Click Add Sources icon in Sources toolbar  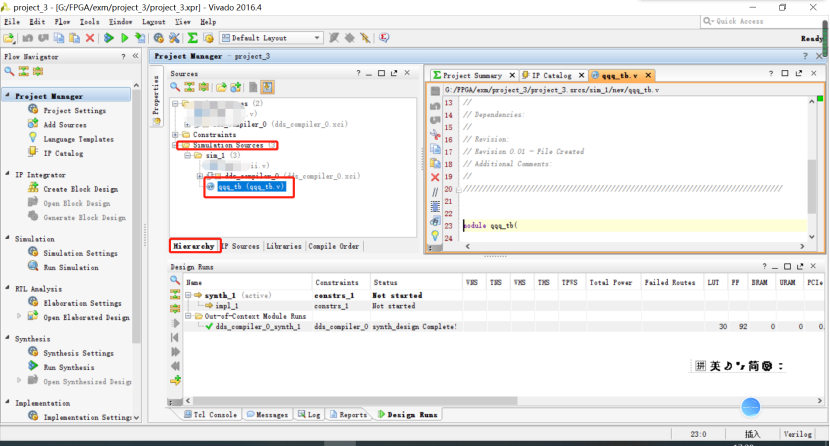click(236, 87)
